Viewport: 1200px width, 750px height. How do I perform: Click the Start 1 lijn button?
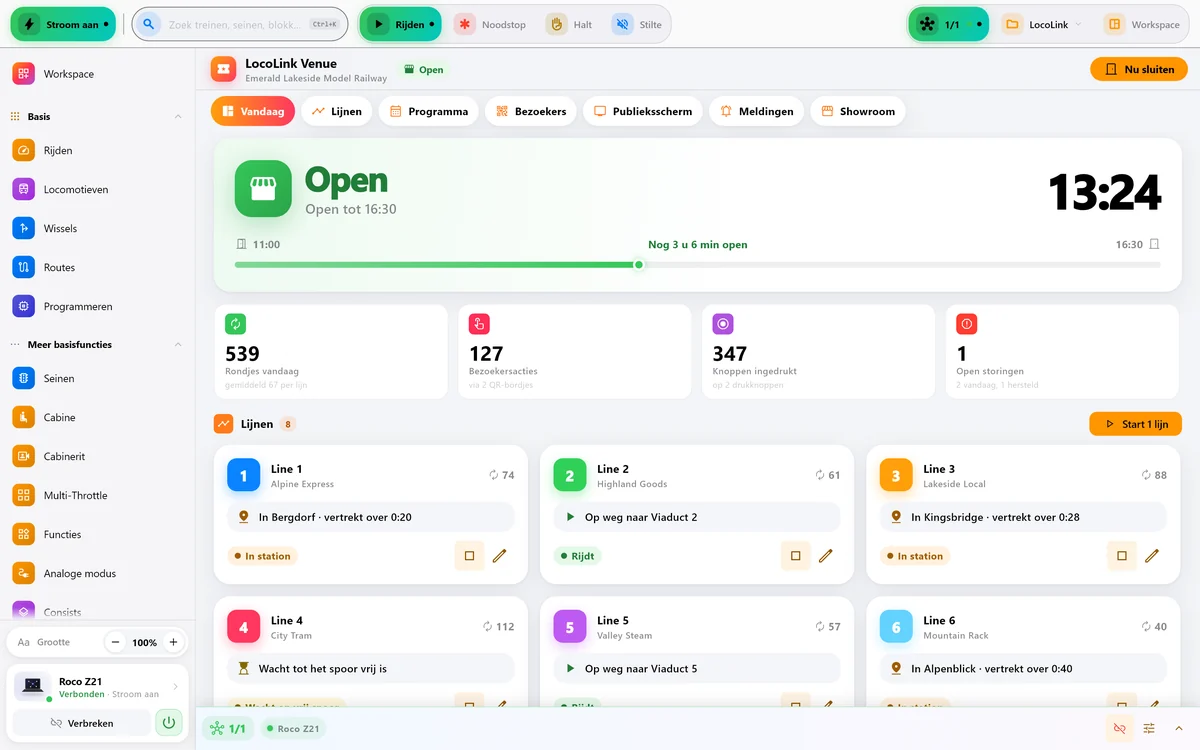click(x=1135, y=424)
